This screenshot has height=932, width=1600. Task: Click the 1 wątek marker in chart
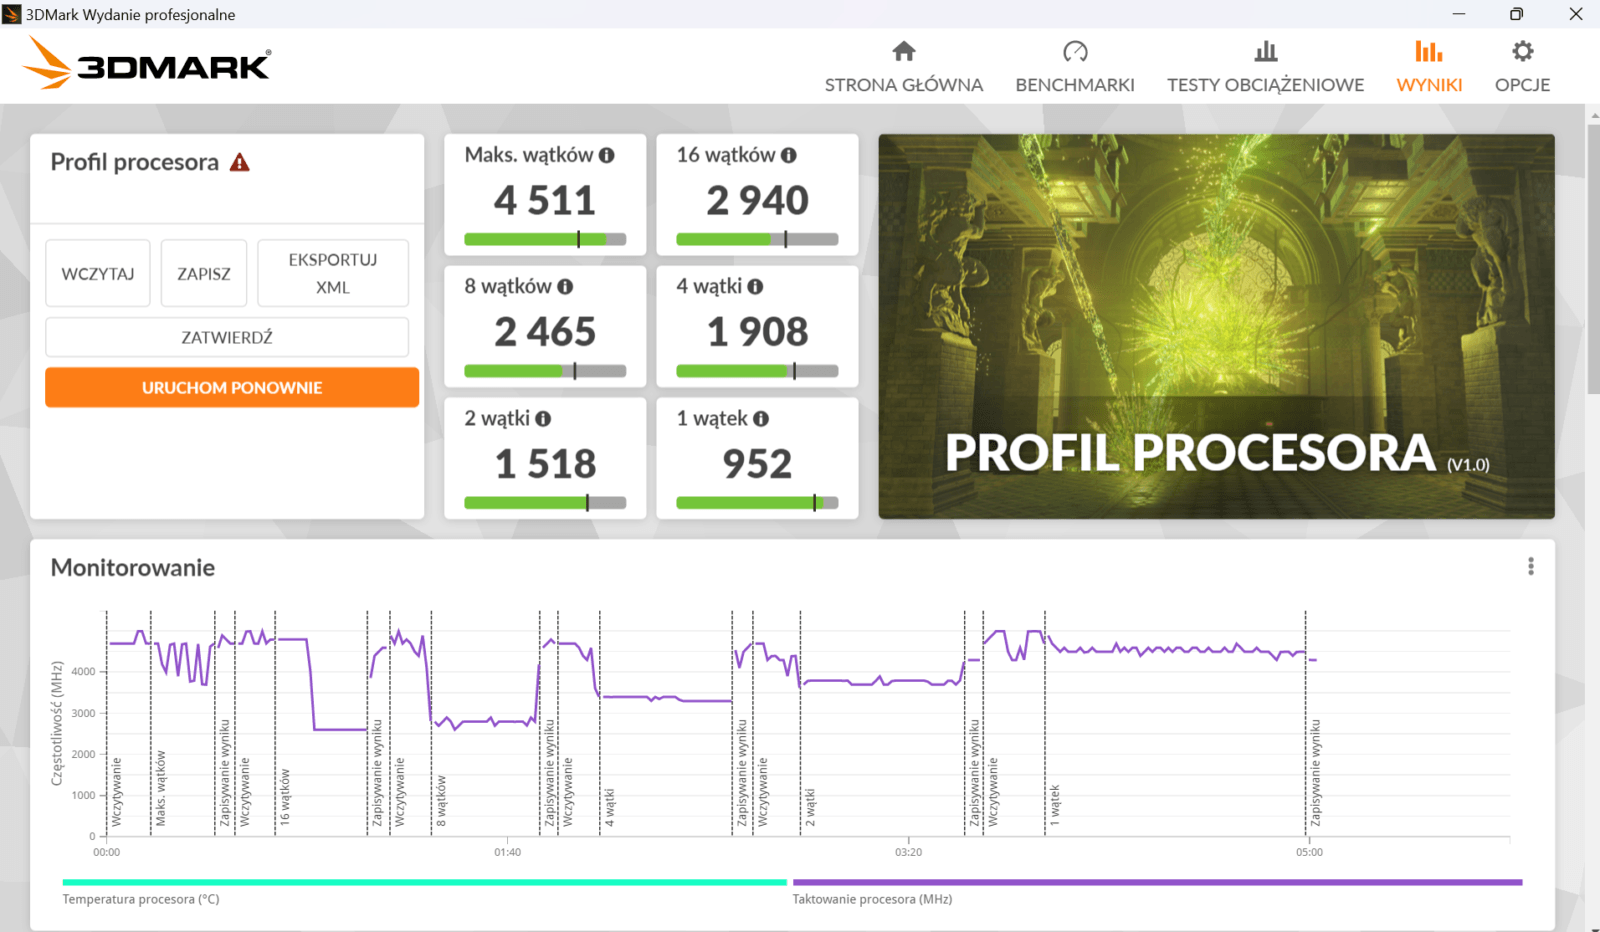(1054, 805)
